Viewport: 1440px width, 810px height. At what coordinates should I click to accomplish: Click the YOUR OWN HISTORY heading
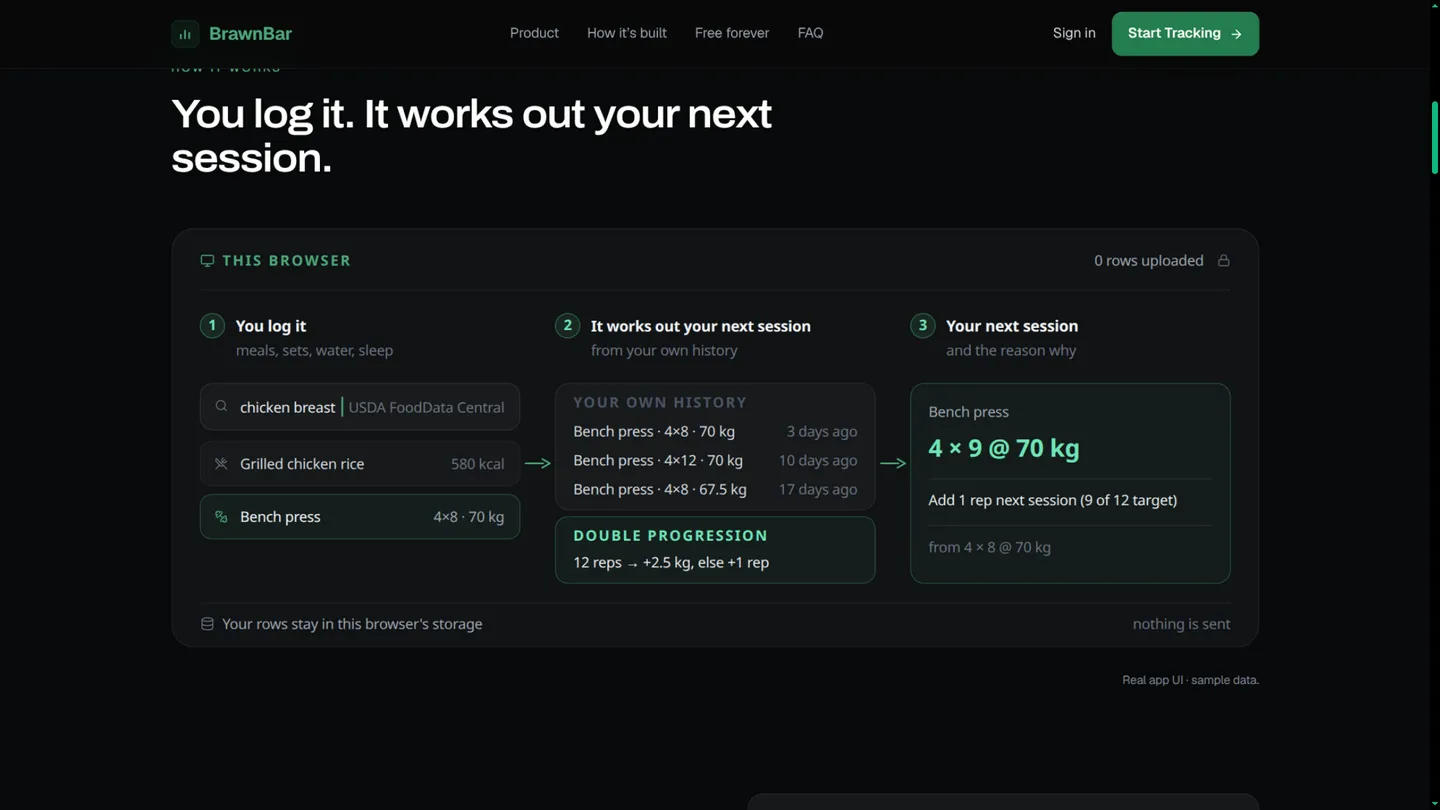(660, 403)
